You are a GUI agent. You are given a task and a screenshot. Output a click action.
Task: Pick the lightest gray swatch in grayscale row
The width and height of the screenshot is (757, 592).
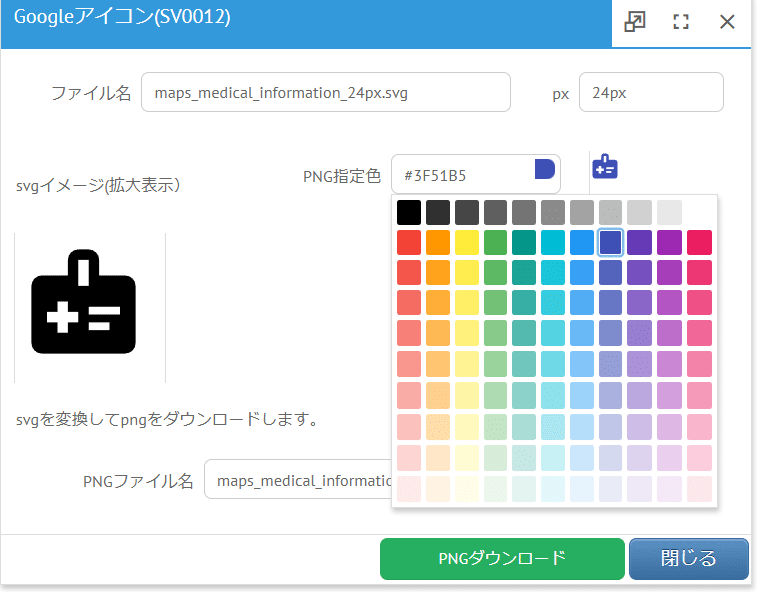tap(669, 212)
